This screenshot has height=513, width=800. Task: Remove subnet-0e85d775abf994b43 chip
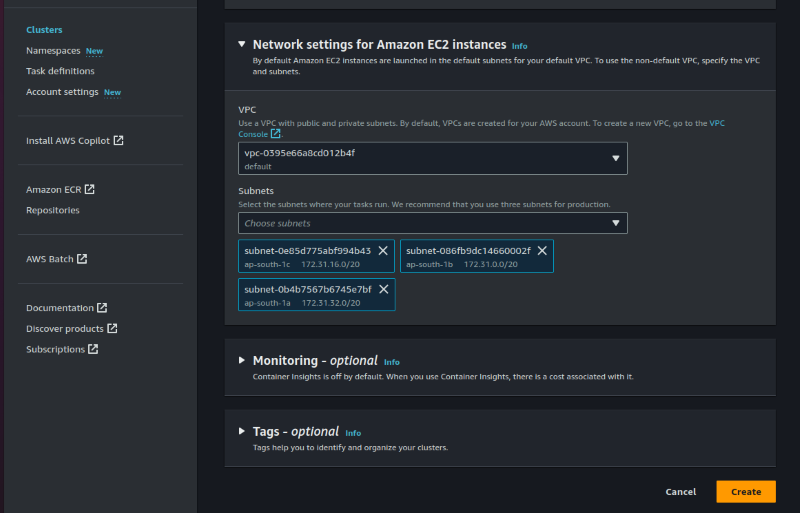tap(382, 251)
